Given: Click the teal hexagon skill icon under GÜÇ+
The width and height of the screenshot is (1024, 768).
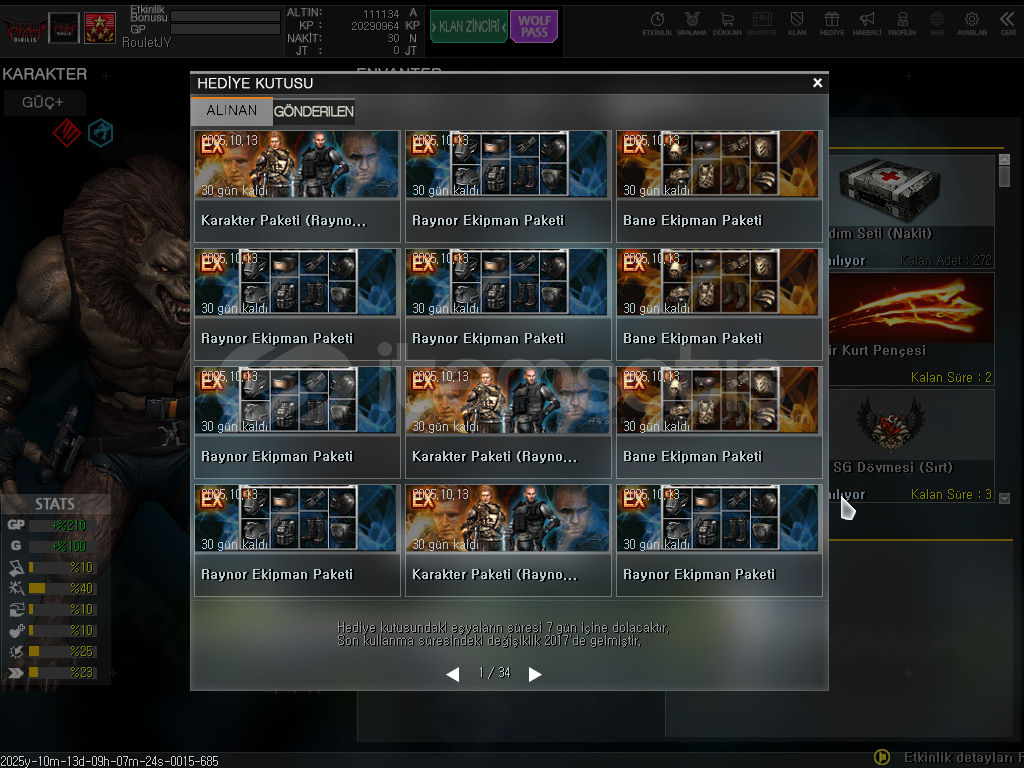Looking at the screenshot, I should click(x=101, y=133).
